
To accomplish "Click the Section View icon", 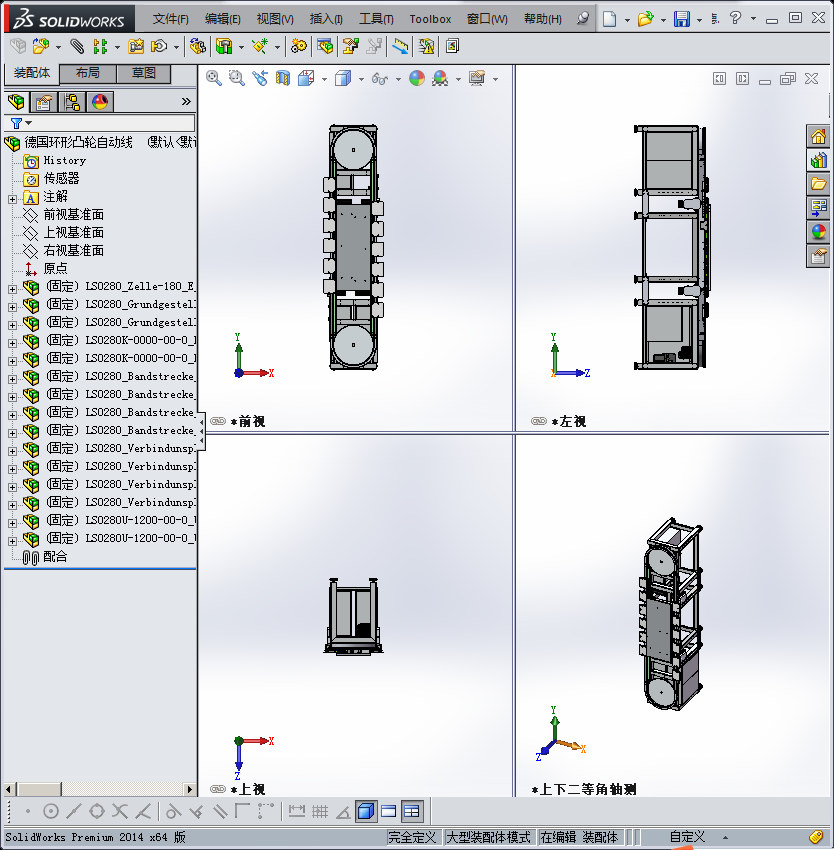I will tap(283, 79).
